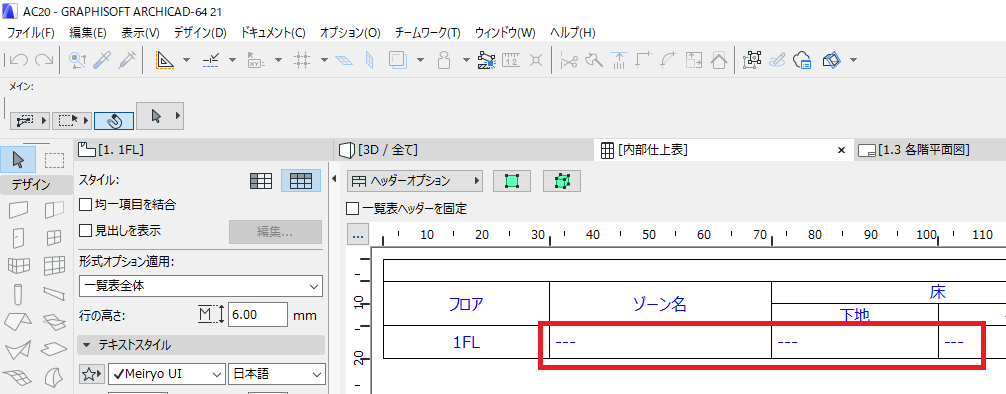Open the ファイル(F) menu

click(31, 33)
